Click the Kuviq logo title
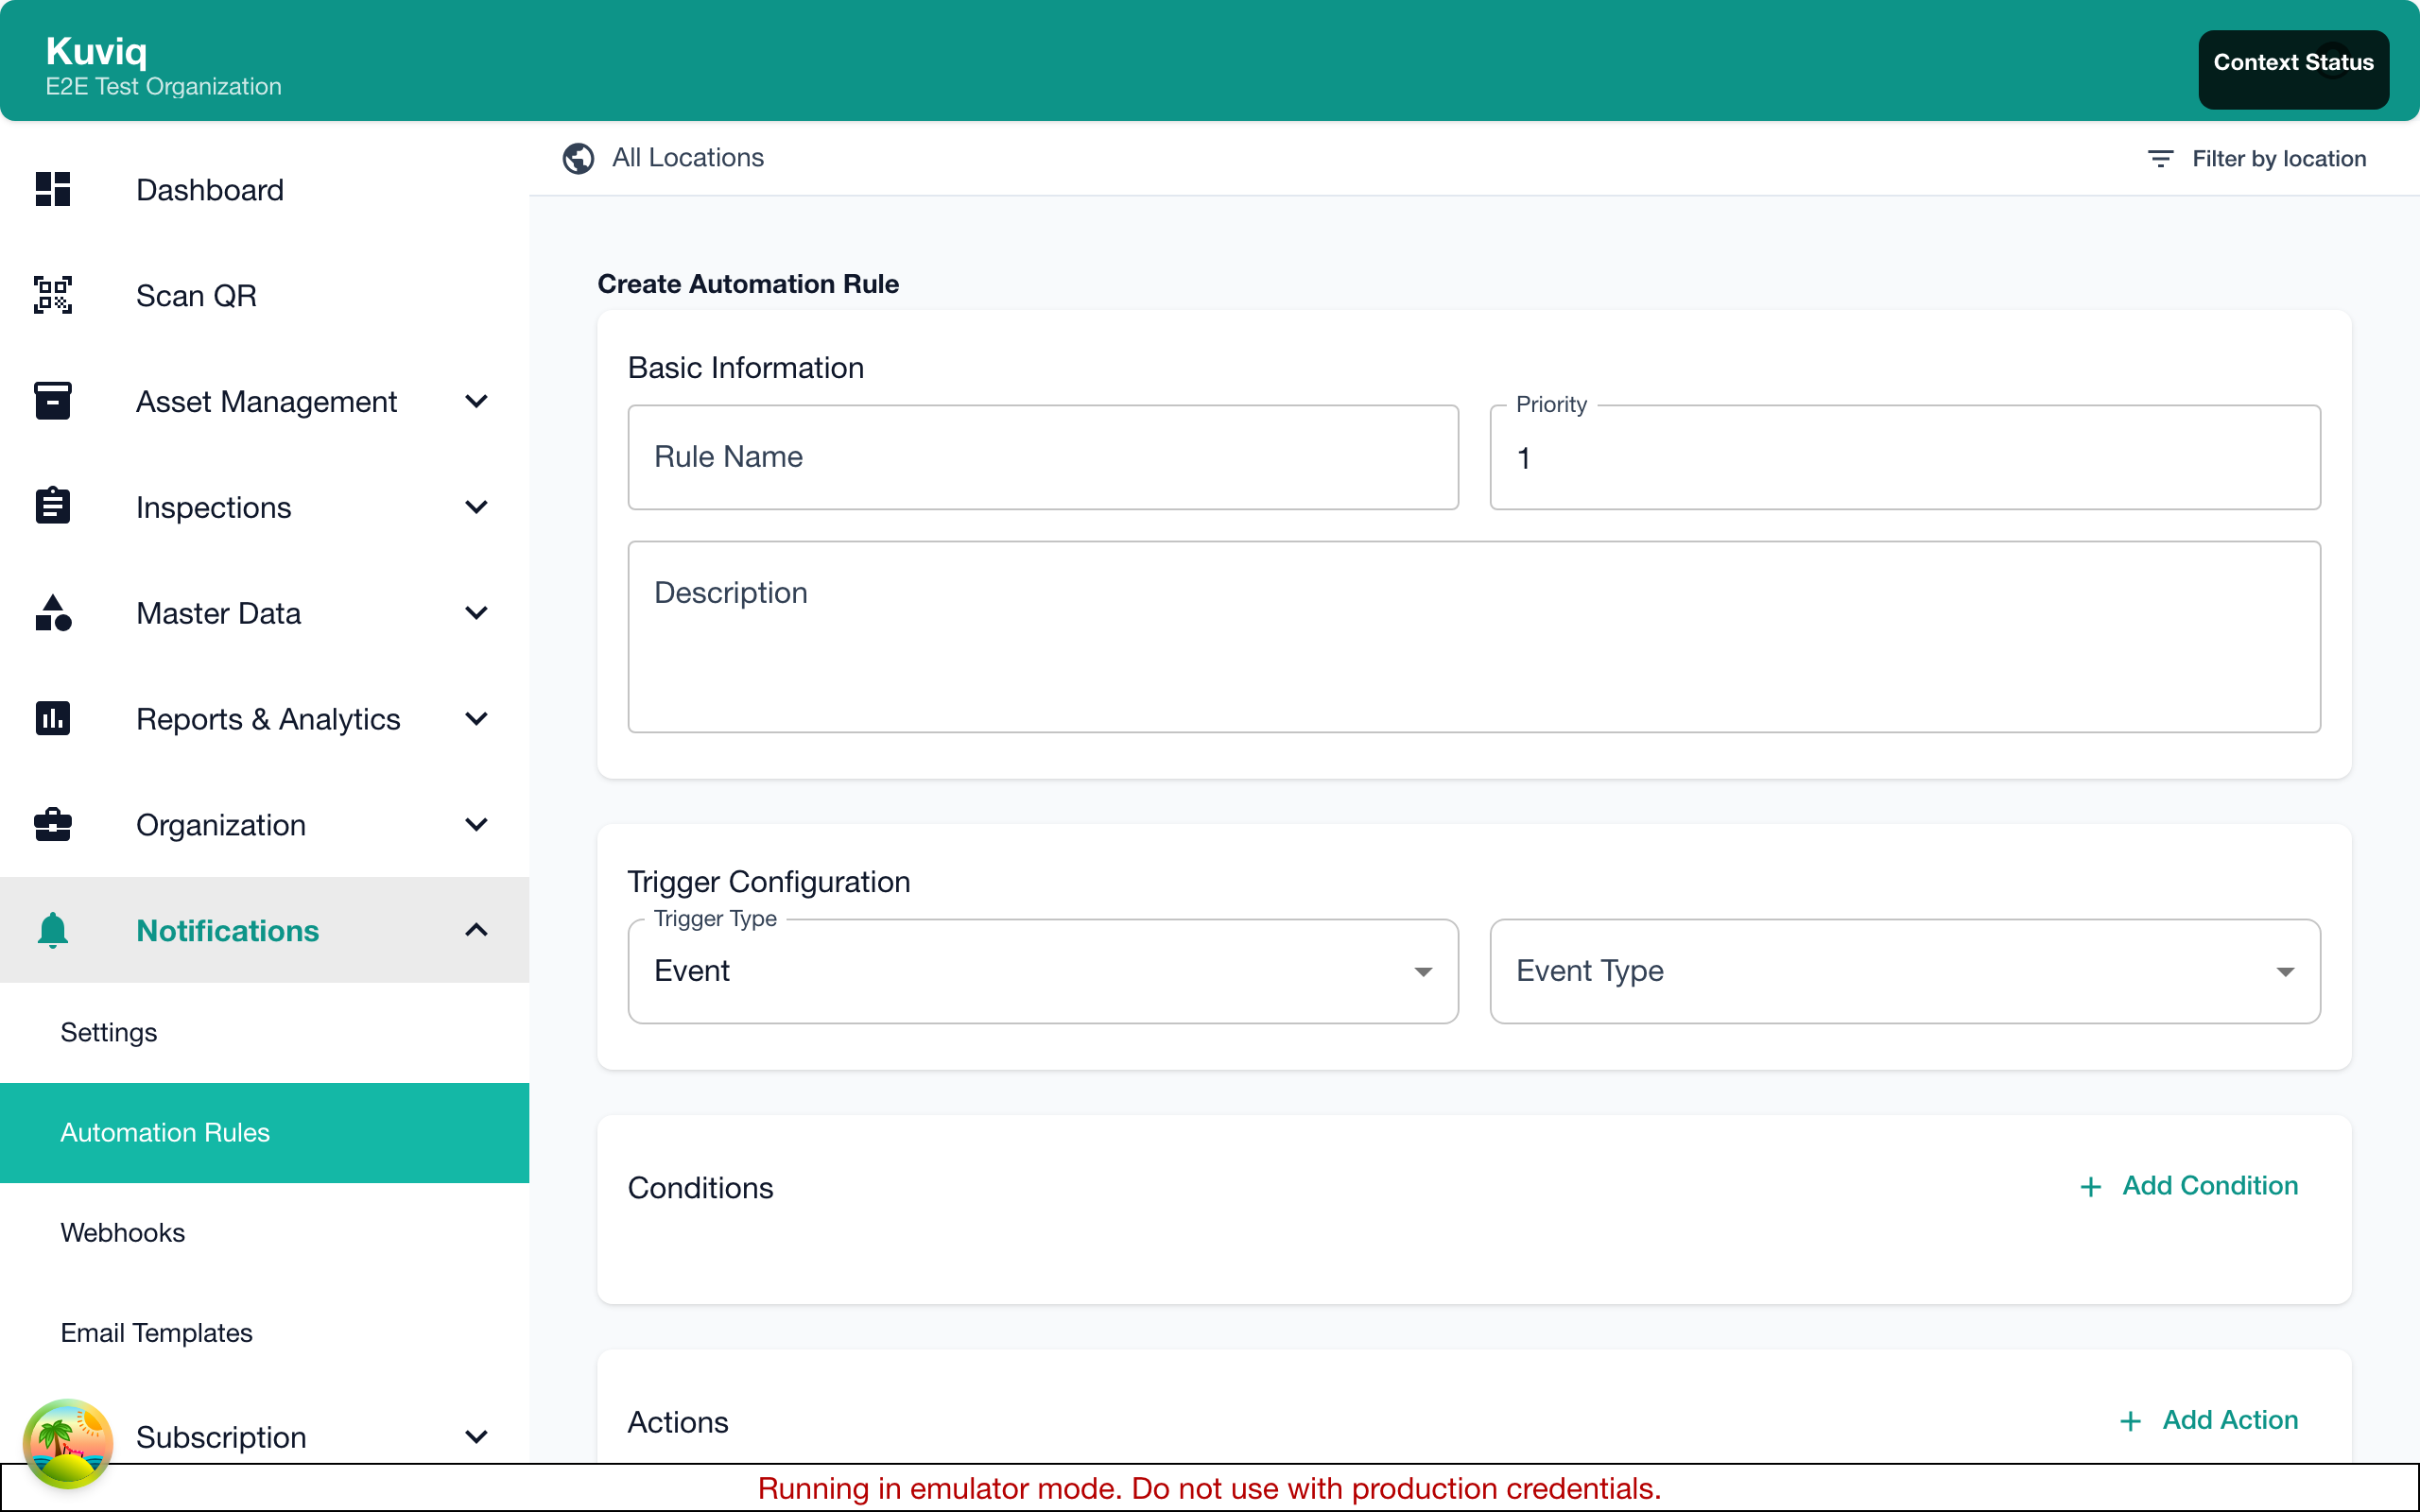The image size is (2420, 1512). coord(96,51)
